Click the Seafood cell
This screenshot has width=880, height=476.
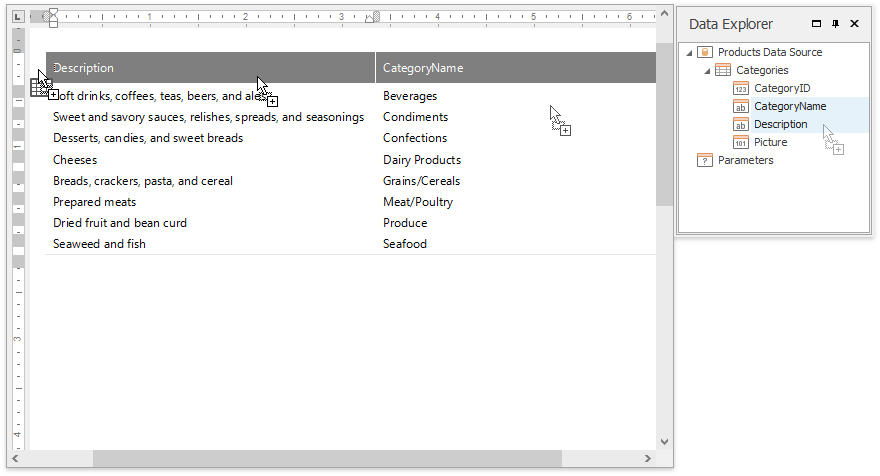coord(405,244)
